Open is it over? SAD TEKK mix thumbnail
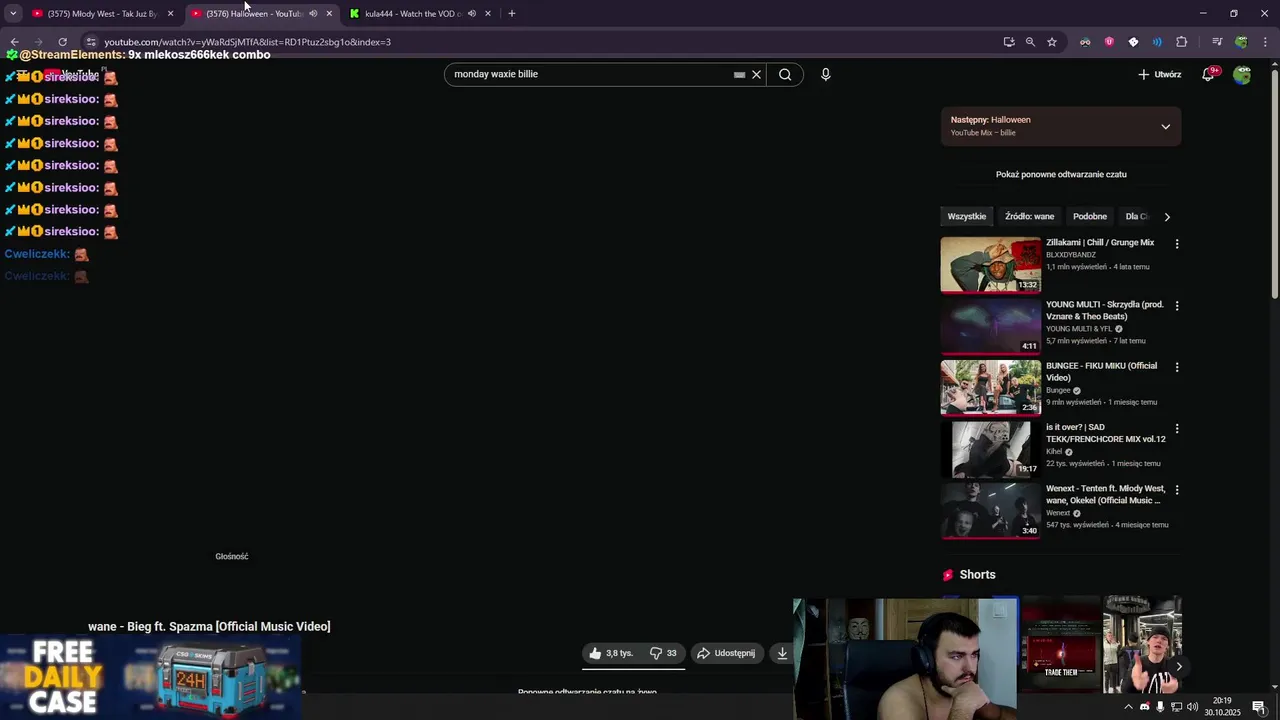Image resolution: width=1280 pixels, height=720 pixels. (991, 449)
